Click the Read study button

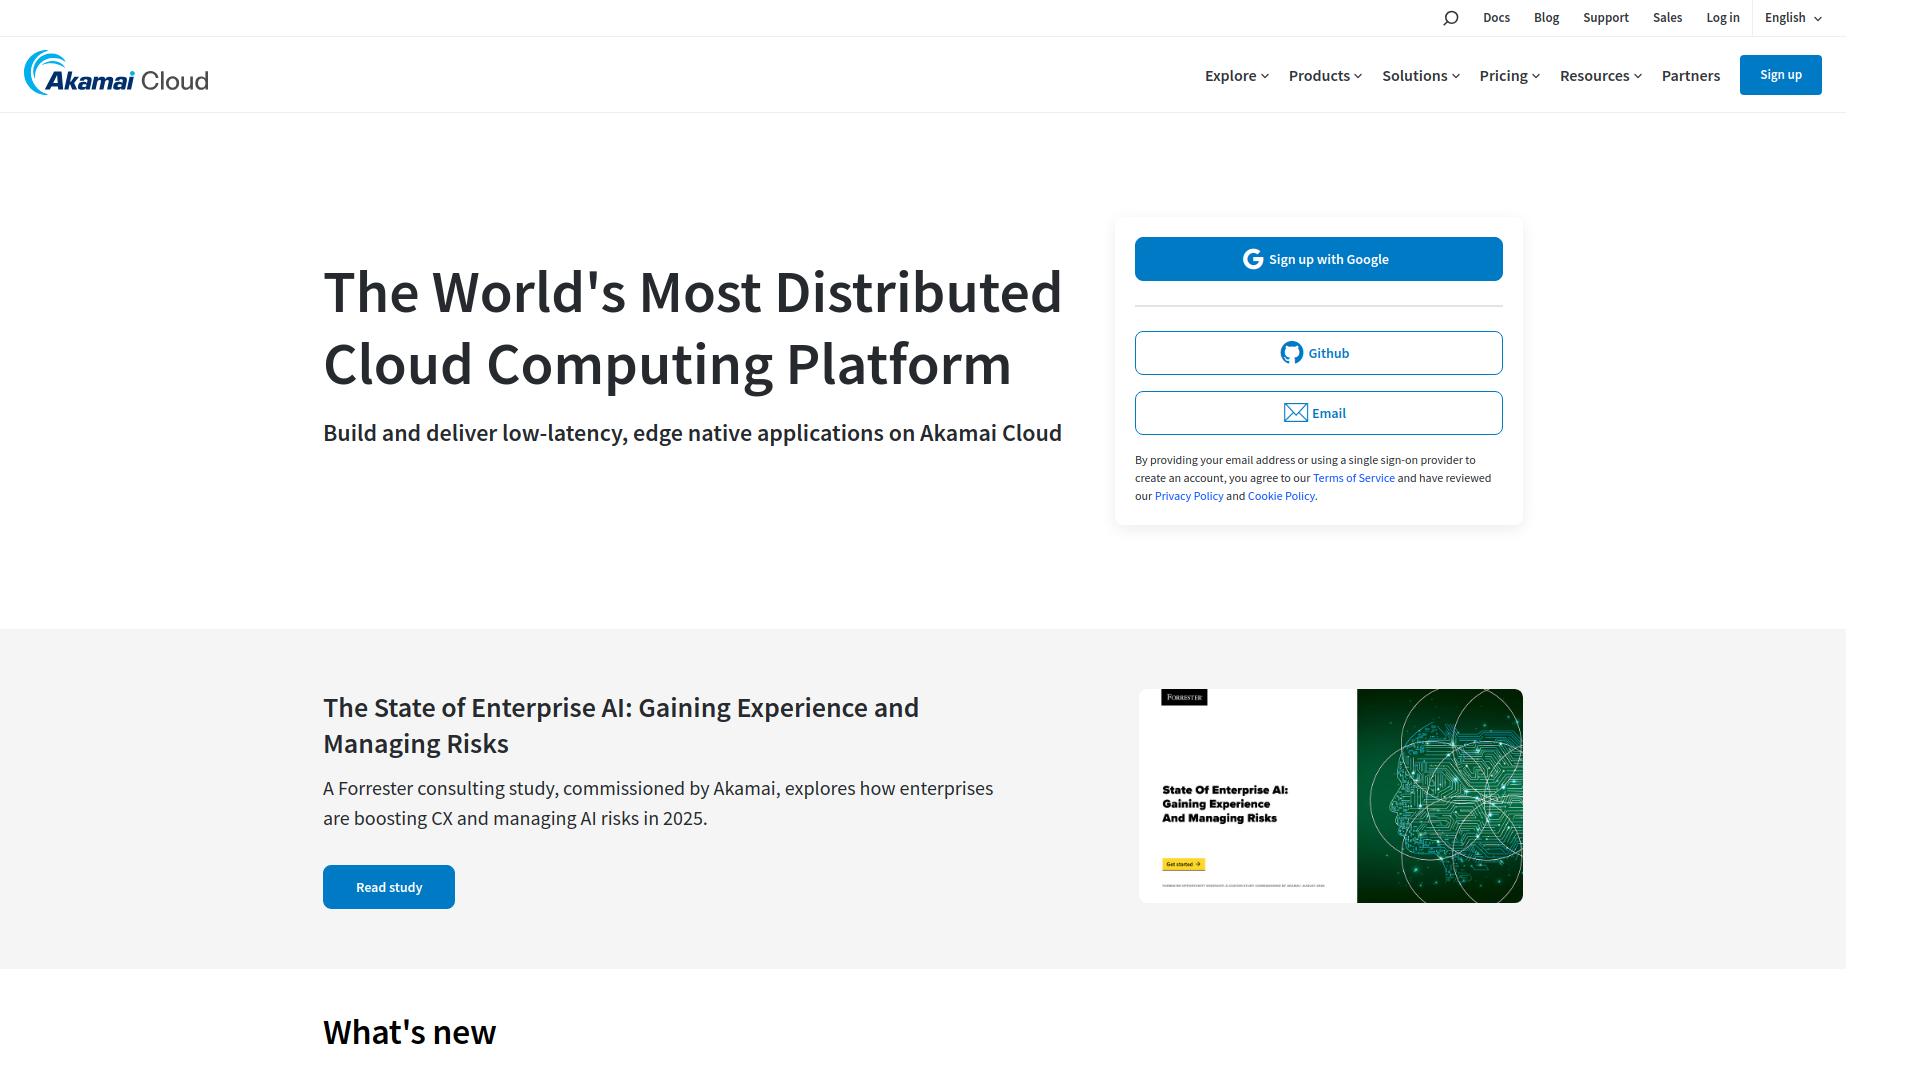click(389, 887)
